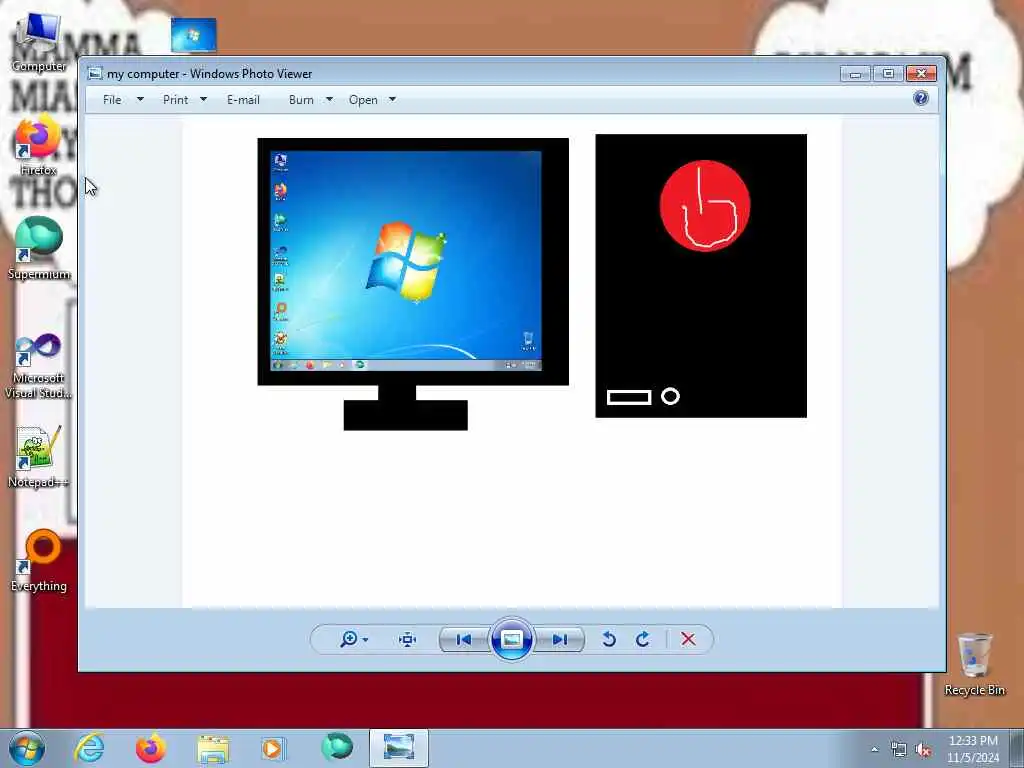Expand the Burn dropdown arrow

pos(329,99)
